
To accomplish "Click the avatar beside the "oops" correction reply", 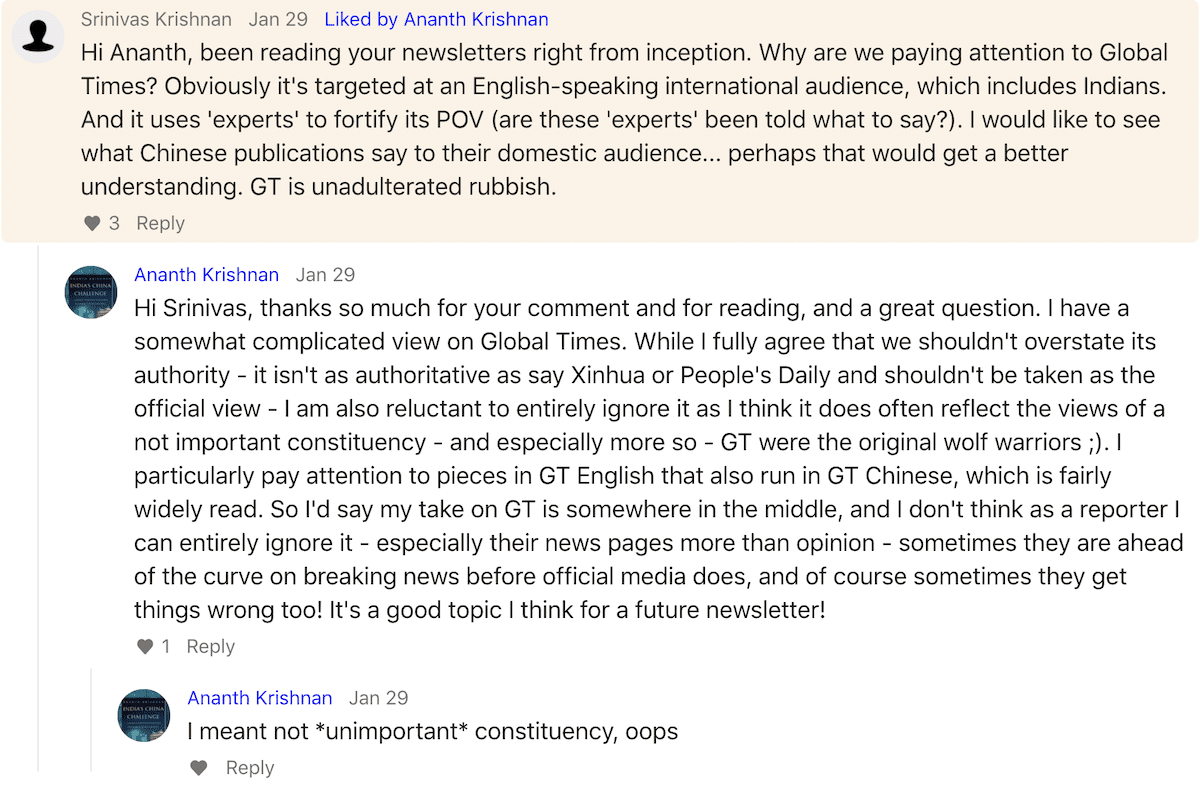I will 144,715.
